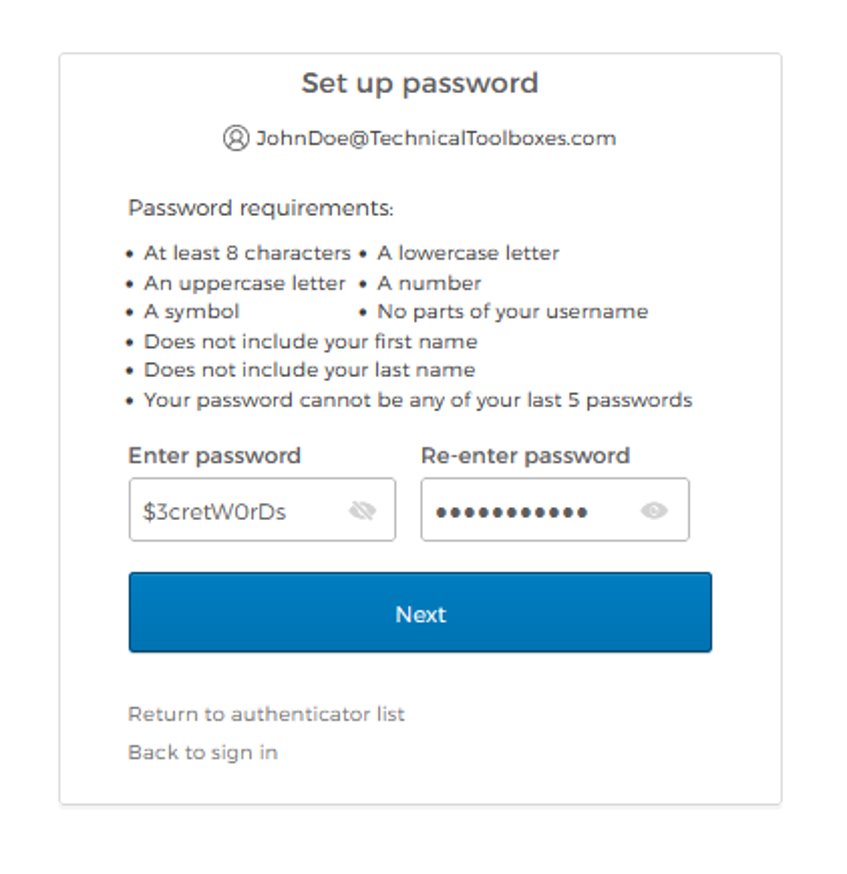Focus the Re-enter password masked field
This screenshot has height=874, width=847.
tap(555, 509)
